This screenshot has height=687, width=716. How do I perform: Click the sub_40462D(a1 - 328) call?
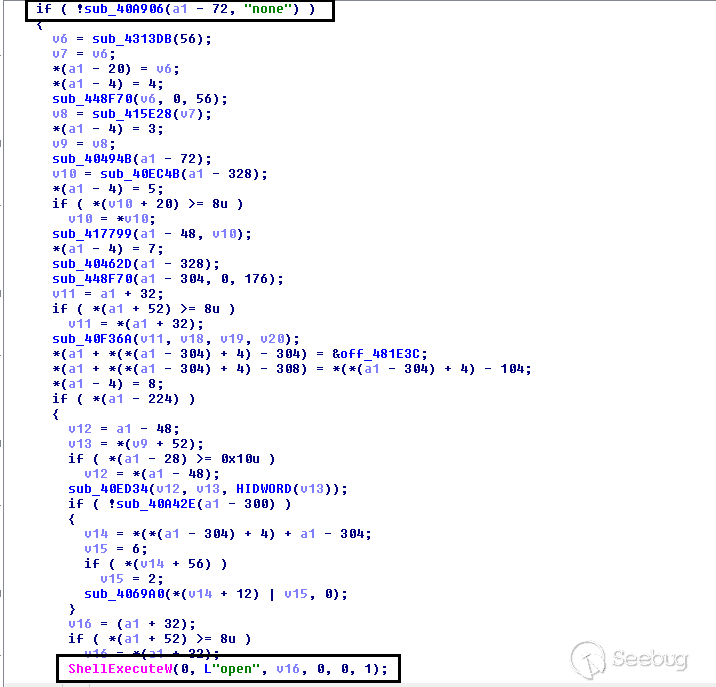[x=136, y=264]
